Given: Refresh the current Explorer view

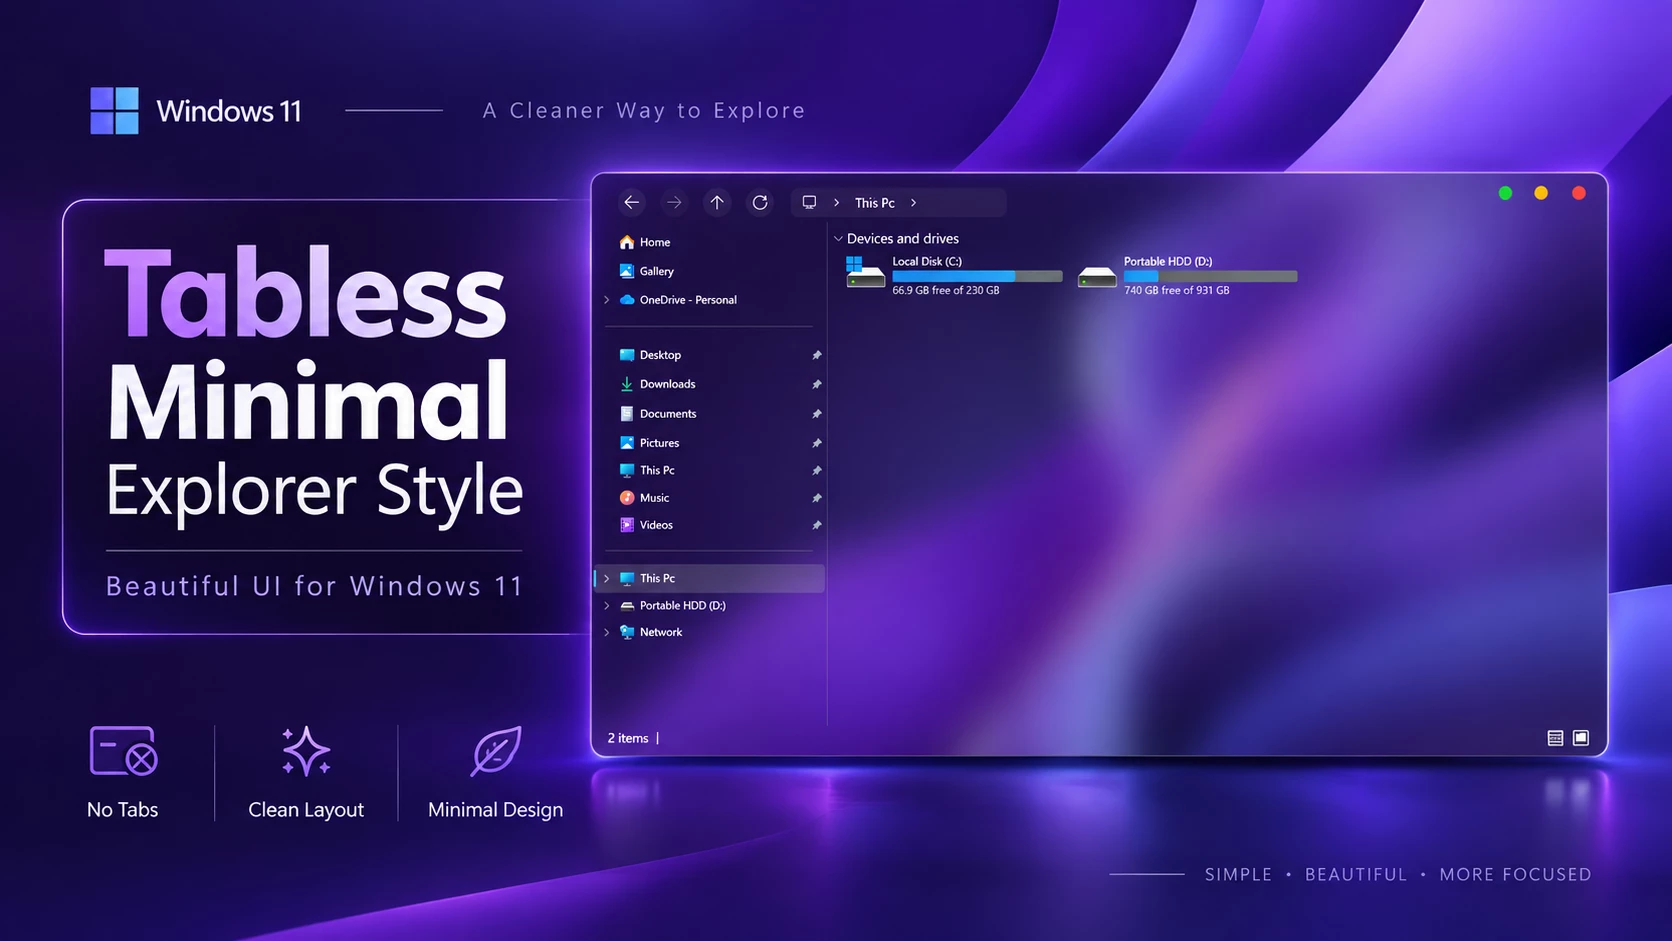Looking at the screenshot, I should point(760,202).
